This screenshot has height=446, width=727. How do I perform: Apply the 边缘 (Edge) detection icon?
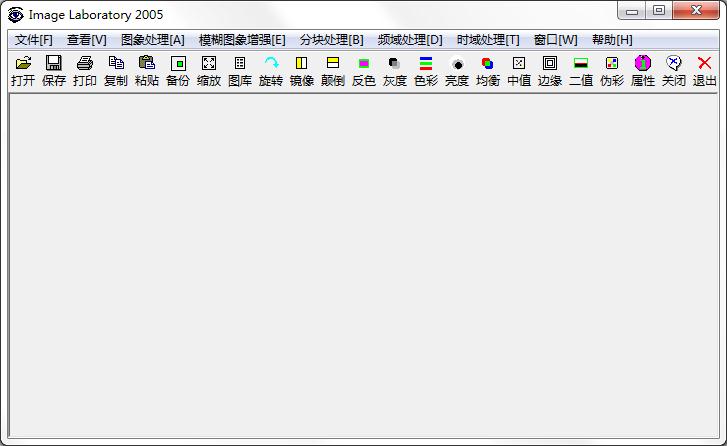(550, 63)
